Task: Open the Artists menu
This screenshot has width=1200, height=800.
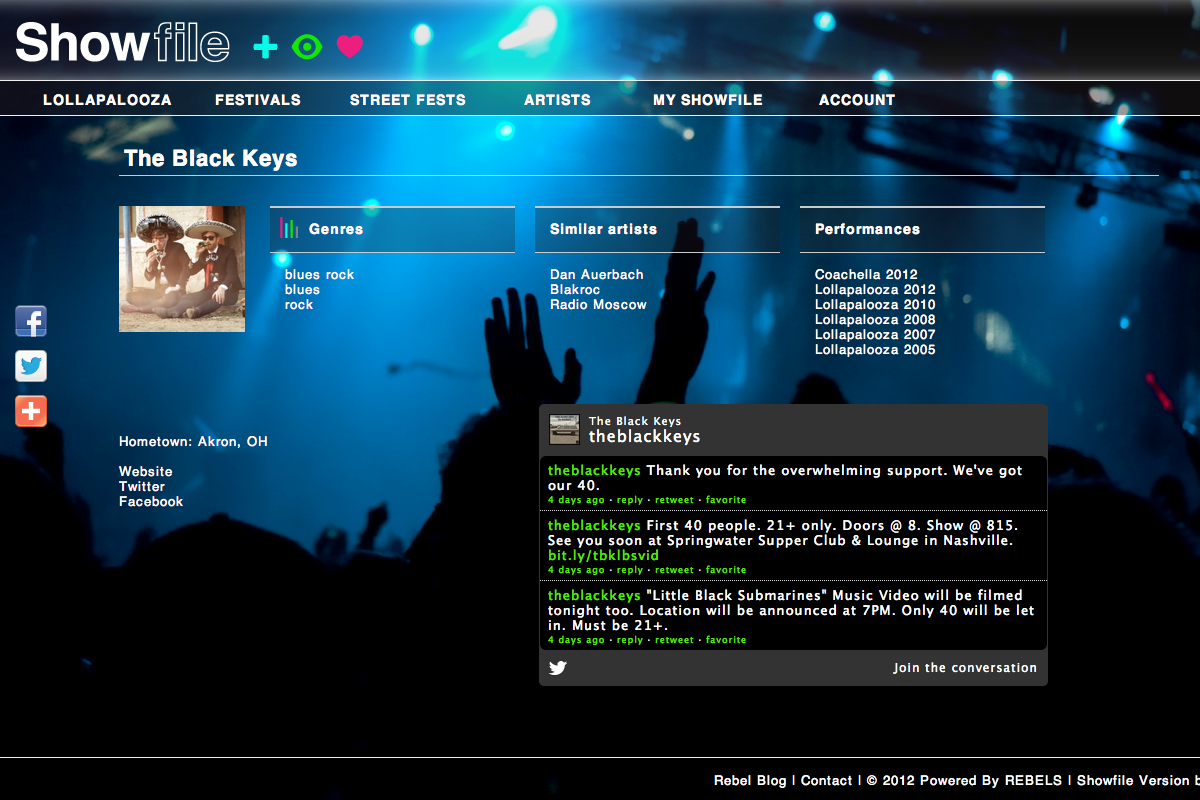Action: 557,100
